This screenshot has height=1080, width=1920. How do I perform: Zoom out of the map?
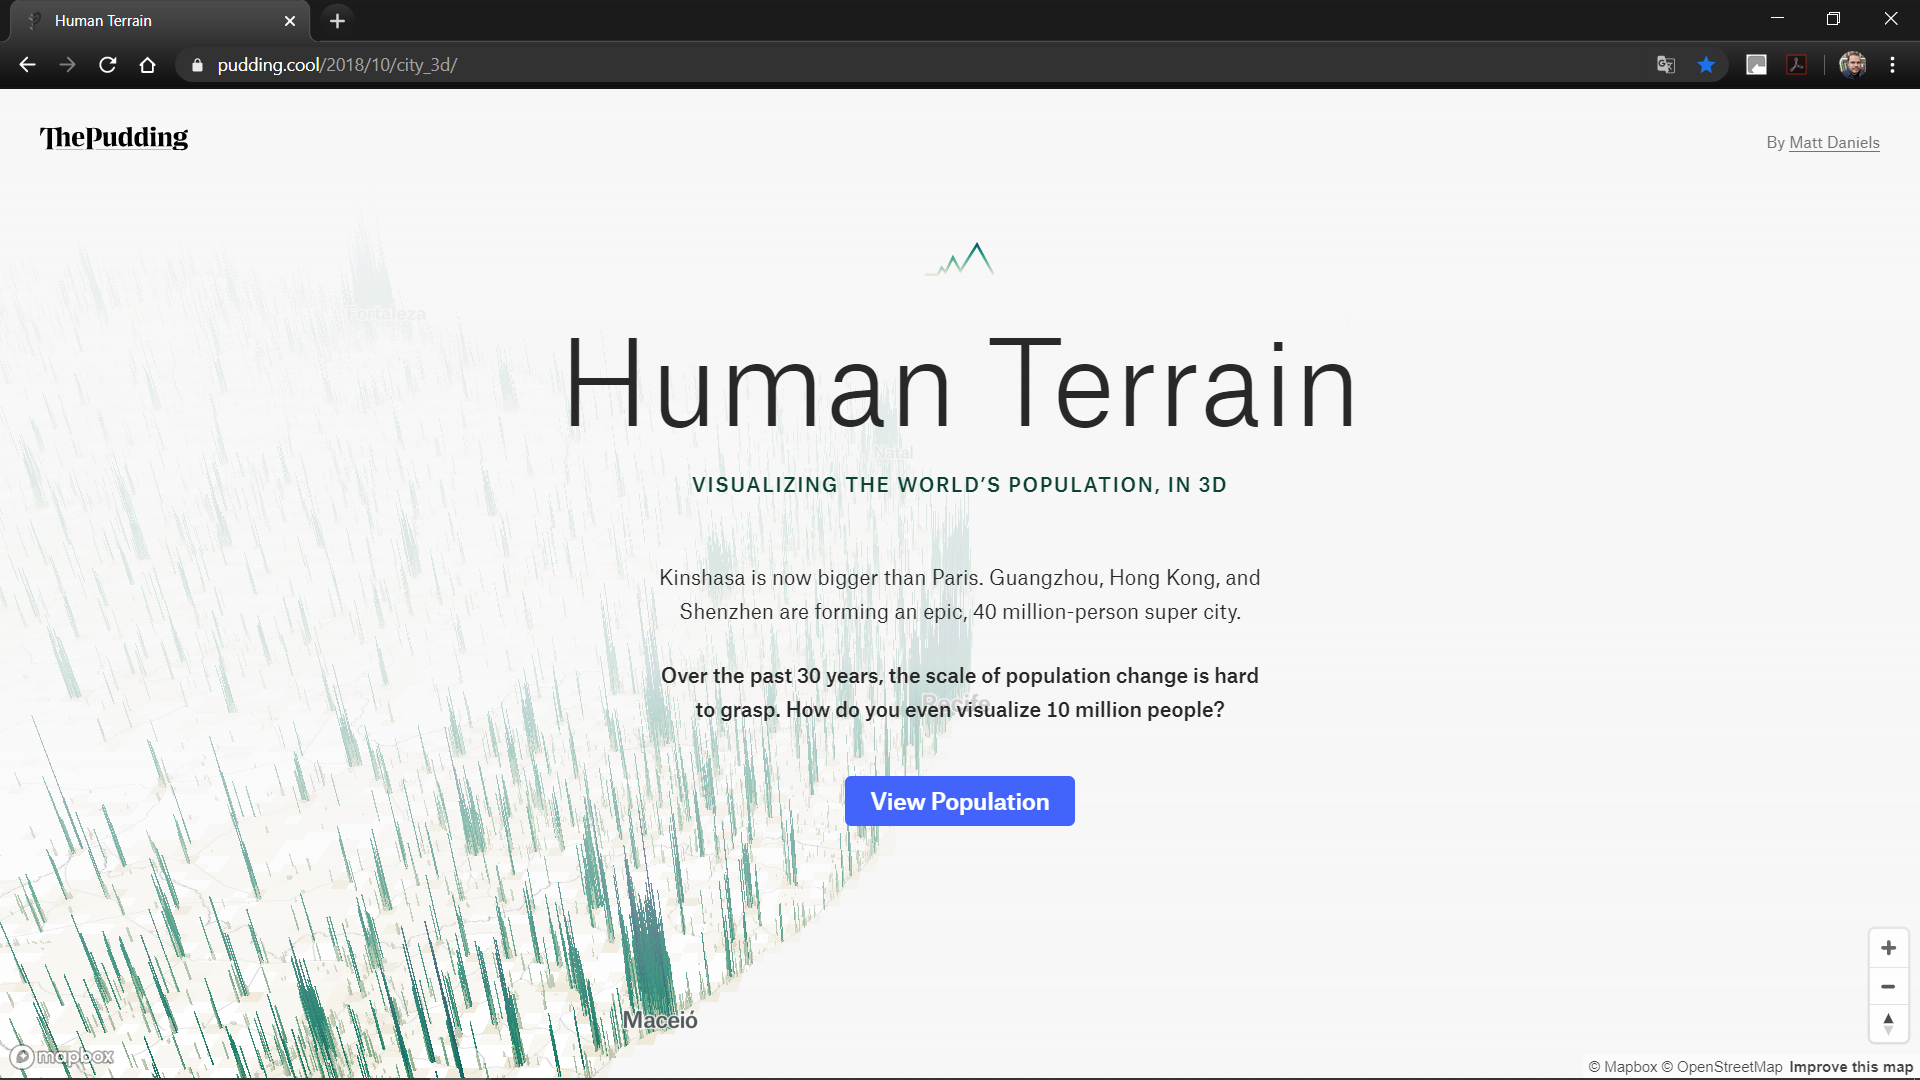point(1888,986)
